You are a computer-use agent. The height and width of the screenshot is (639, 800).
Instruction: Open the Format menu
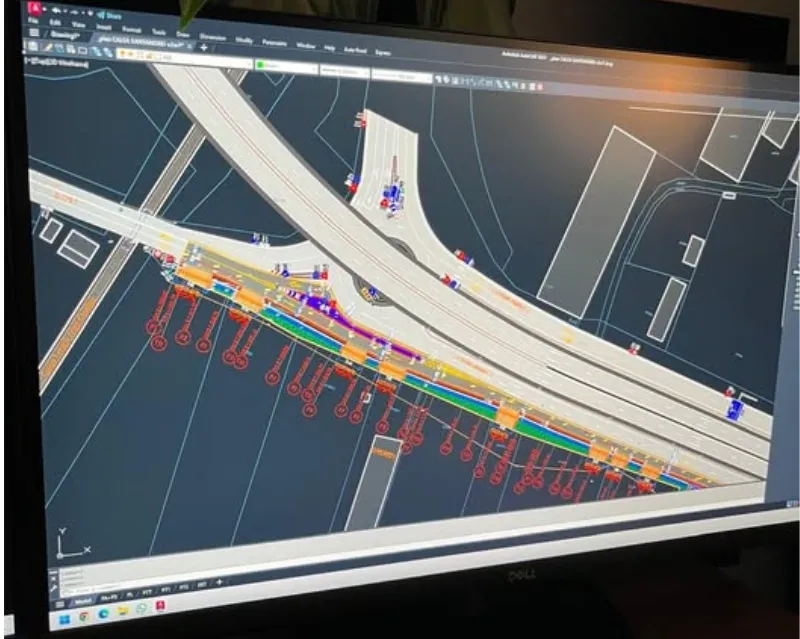(131, 30)
